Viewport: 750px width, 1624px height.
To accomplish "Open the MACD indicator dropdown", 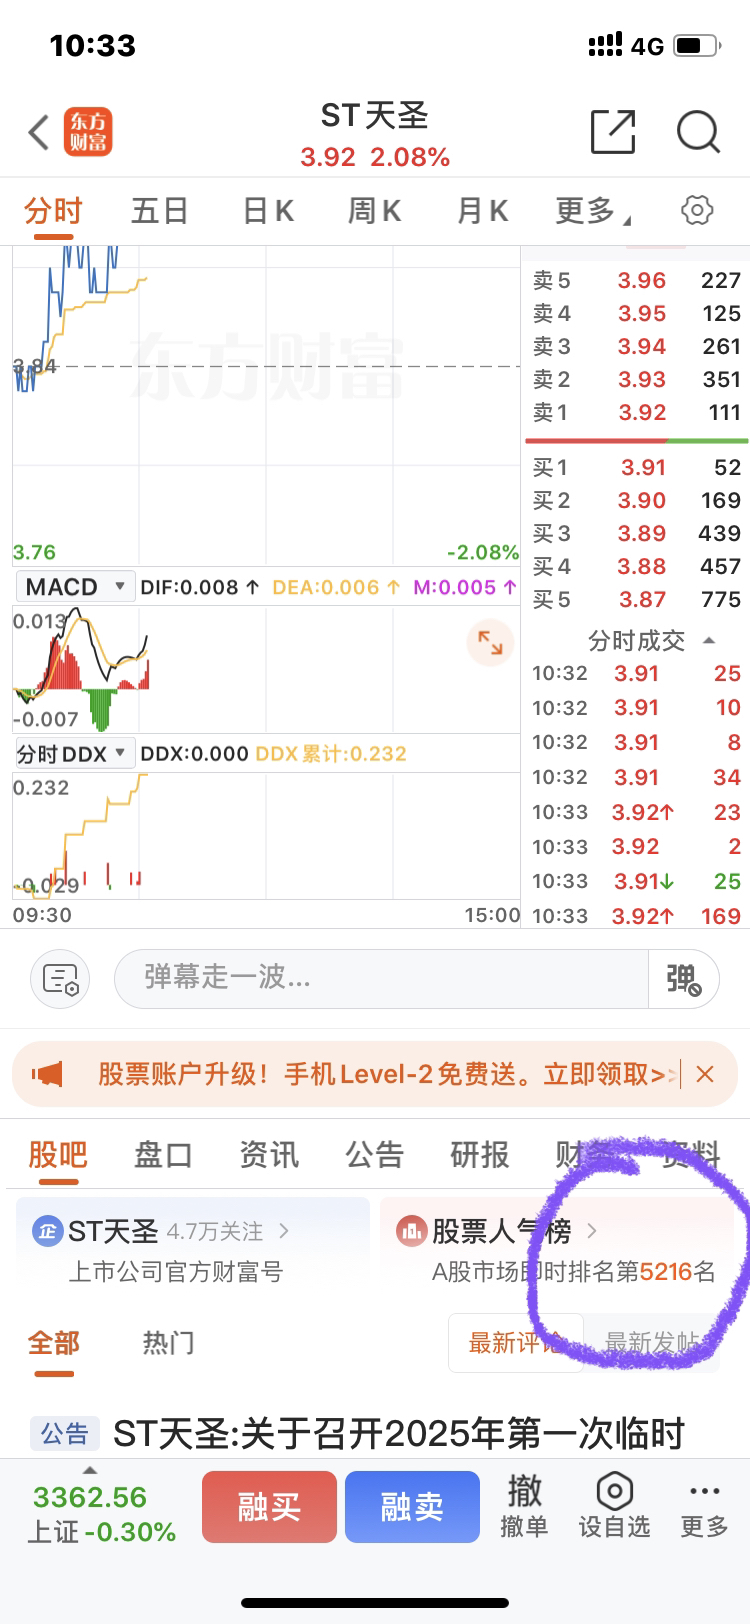I will (x=75, y=587).
